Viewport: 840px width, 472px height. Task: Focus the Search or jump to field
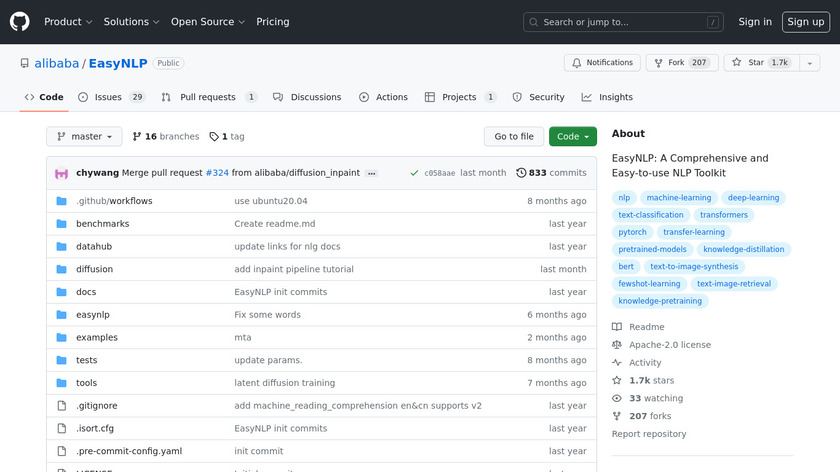pos(623,22)
